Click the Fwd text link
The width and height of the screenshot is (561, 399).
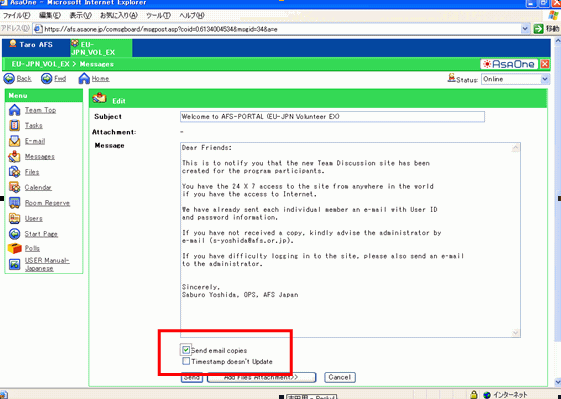[60, 79]
